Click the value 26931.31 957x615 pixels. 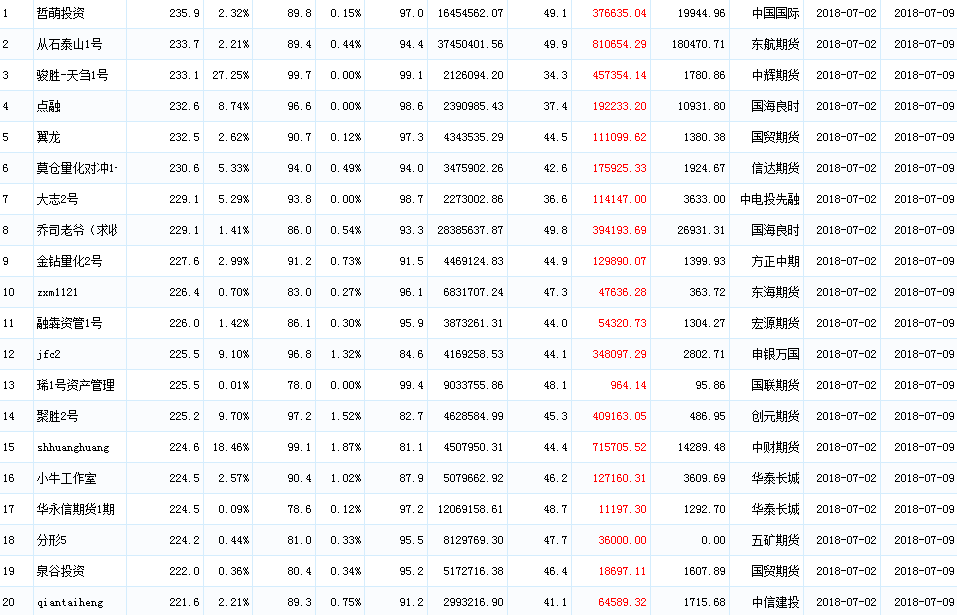click(702, 230)
